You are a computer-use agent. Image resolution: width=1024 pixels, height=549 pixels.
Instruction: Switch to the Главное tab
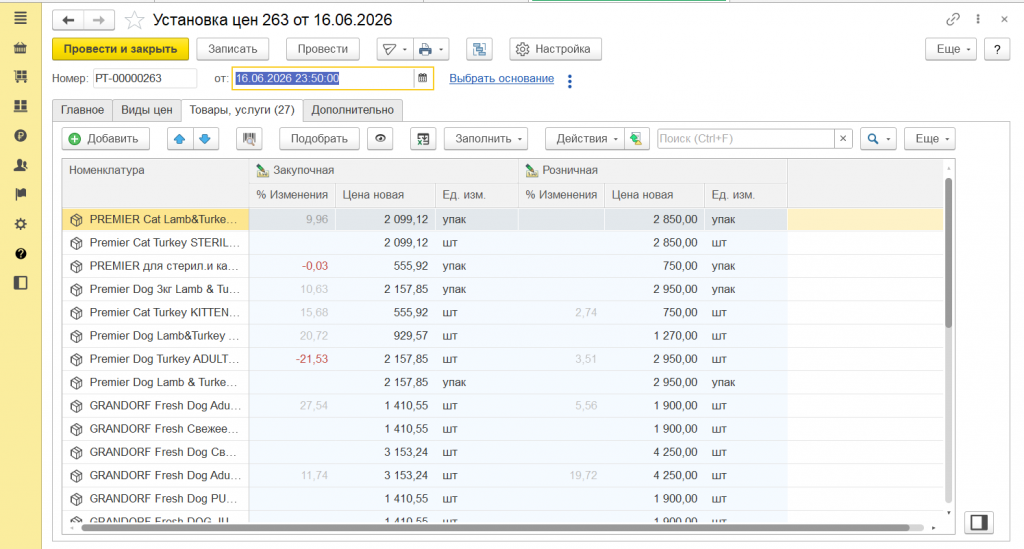[x=82, y=110]
